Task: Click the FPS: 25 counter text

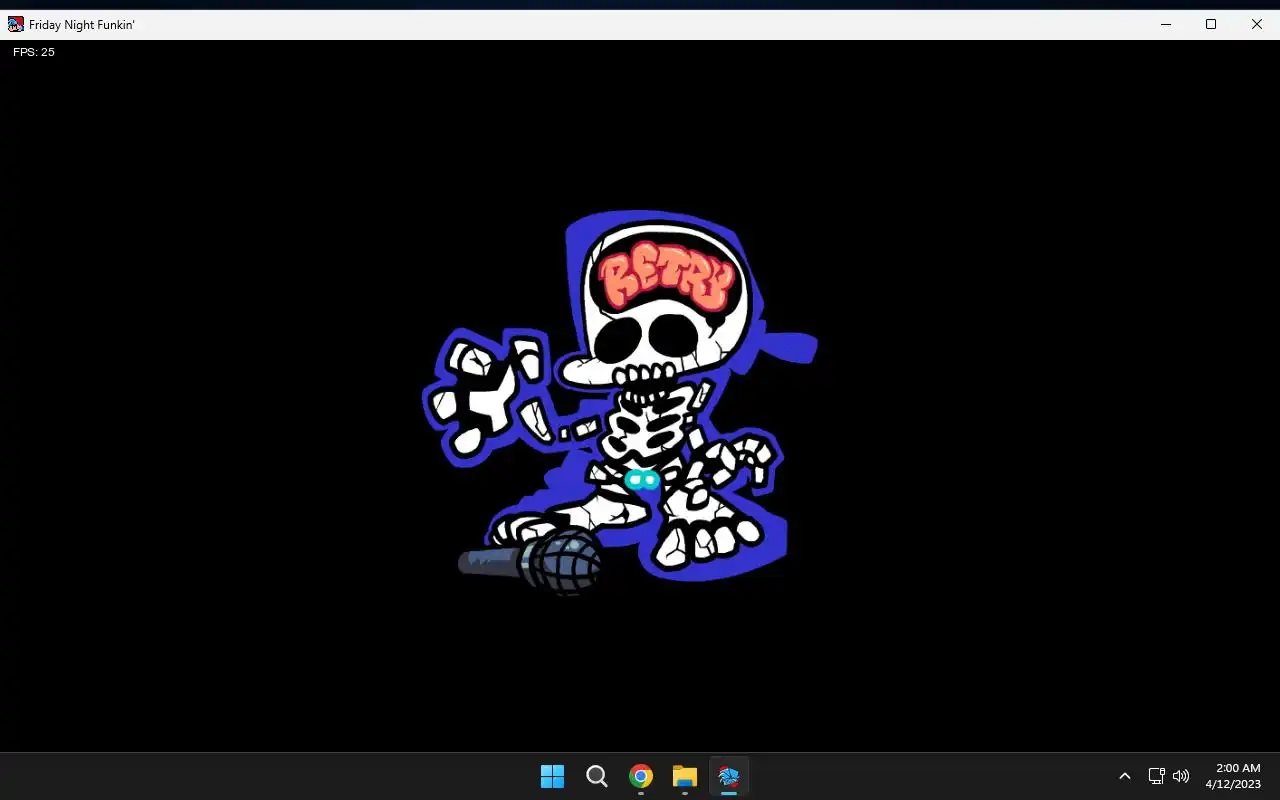Action: 34,52
